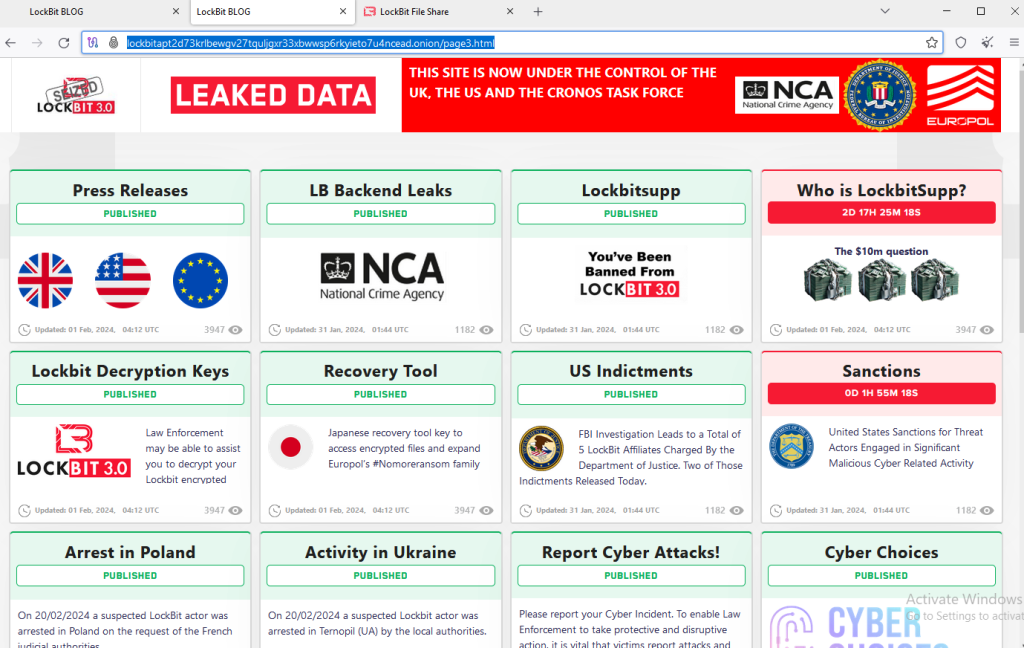The height and width of the screenshot is (648, 1024).
Task: Go back to the previous page
Action: (x=10, y=43)
